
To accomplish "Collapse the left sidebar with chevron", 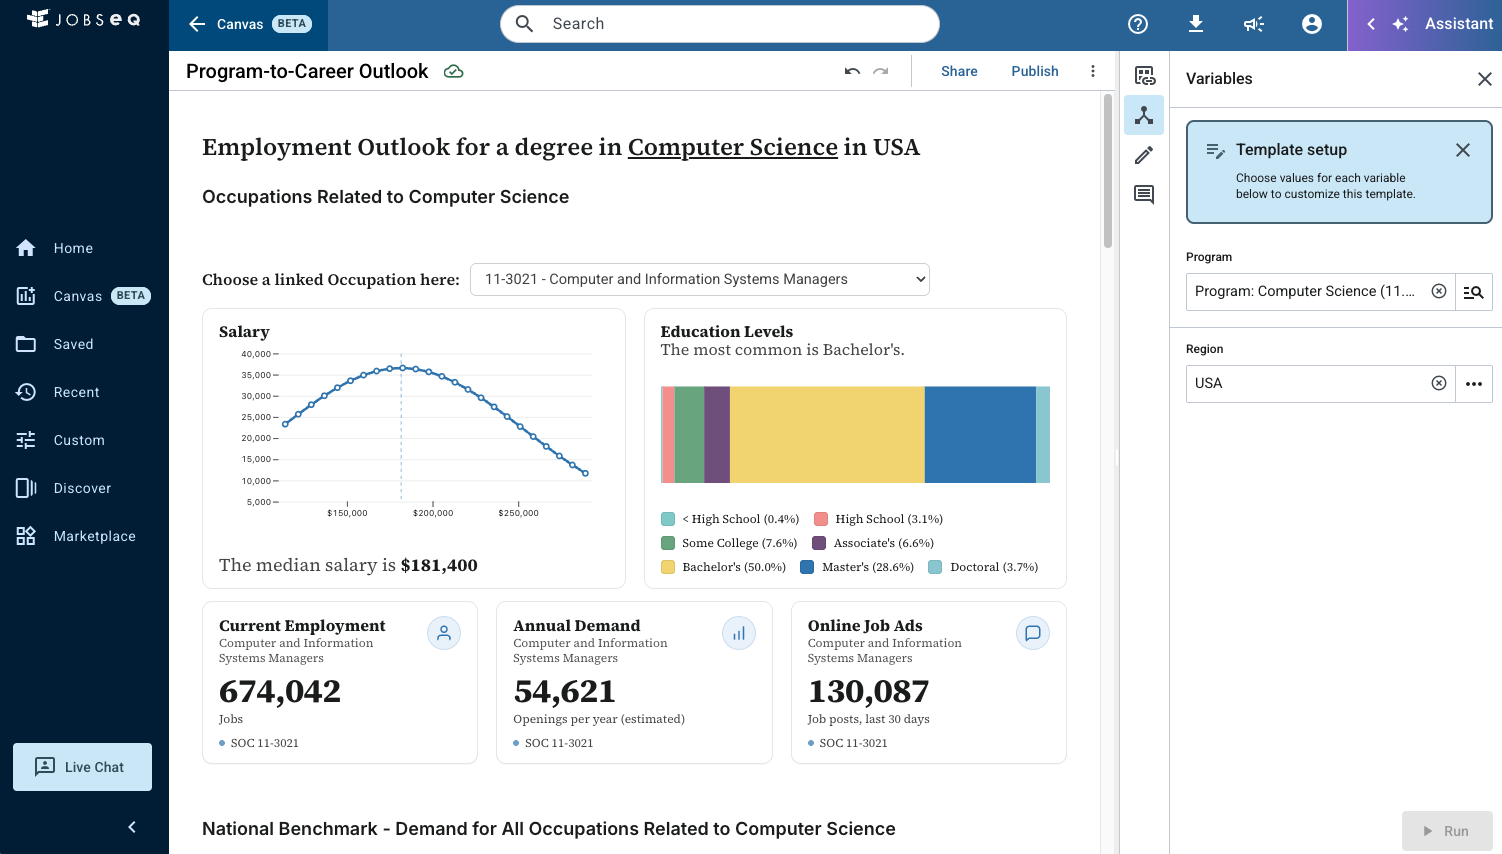I will pos(132,827).
